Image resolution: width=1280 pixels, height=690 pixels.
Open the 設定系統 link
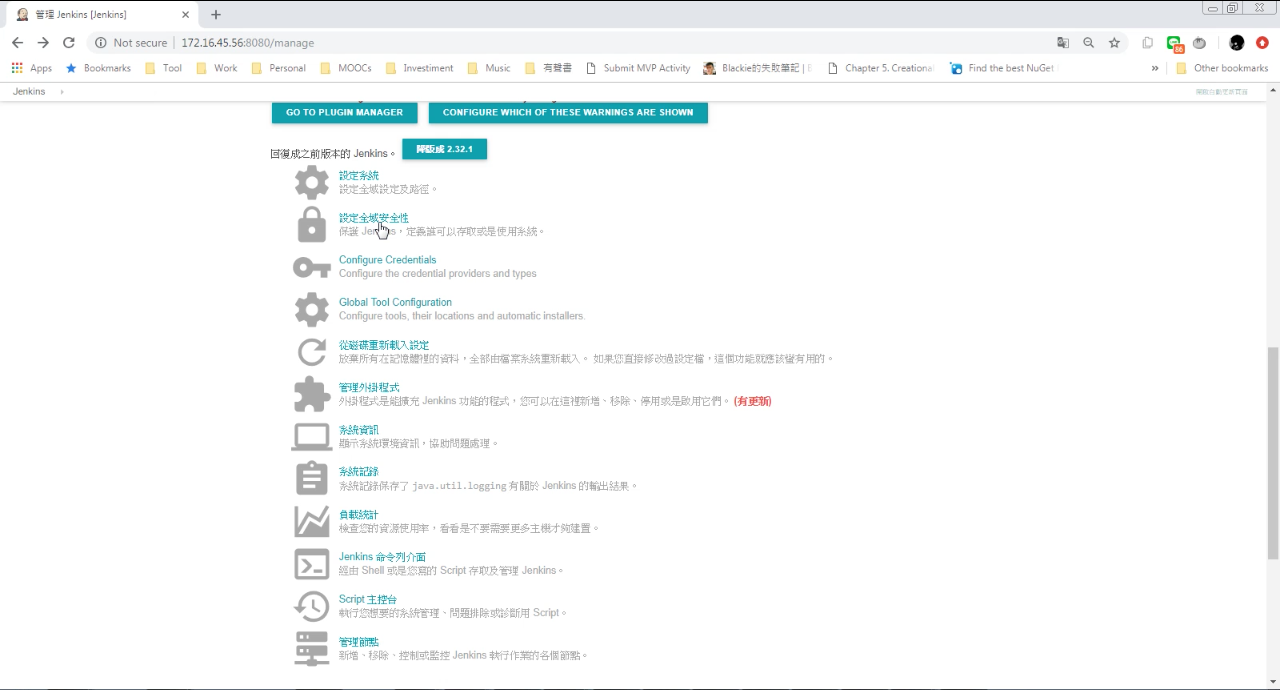(x=358, y=175)
